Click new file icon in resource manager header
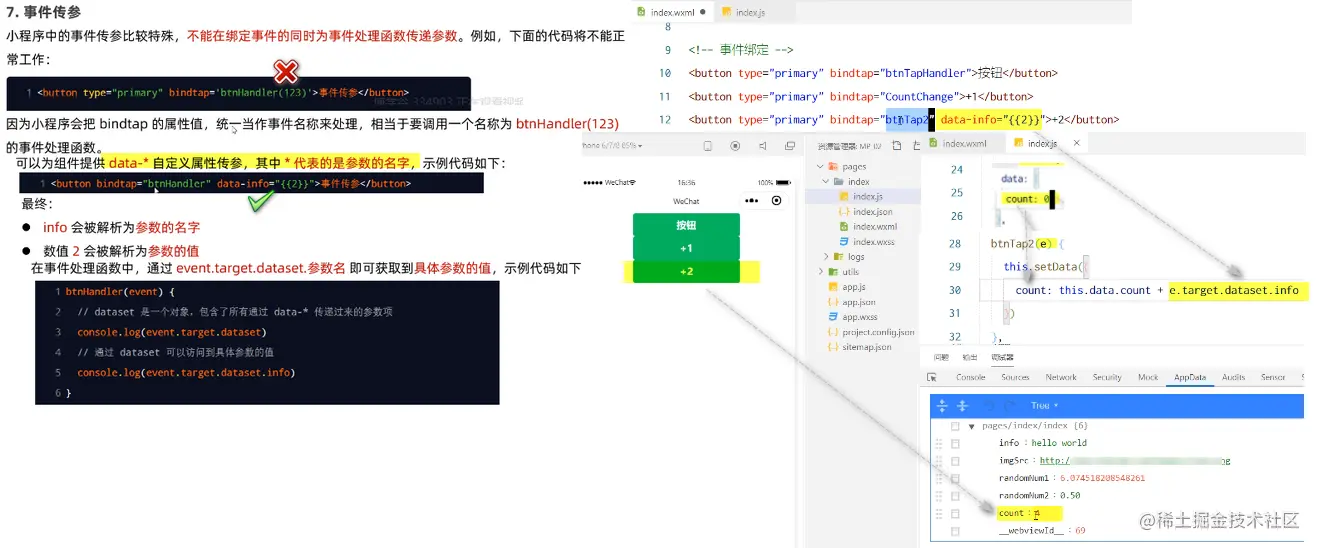This screenshot has height=548, width=1317. [x=897, y=146]
